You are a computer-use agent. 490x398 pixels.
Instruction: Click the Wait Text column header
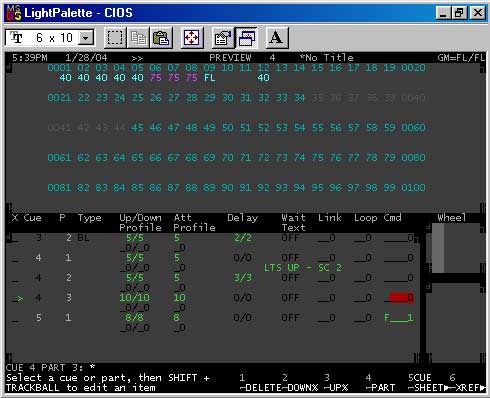(293, 223)
